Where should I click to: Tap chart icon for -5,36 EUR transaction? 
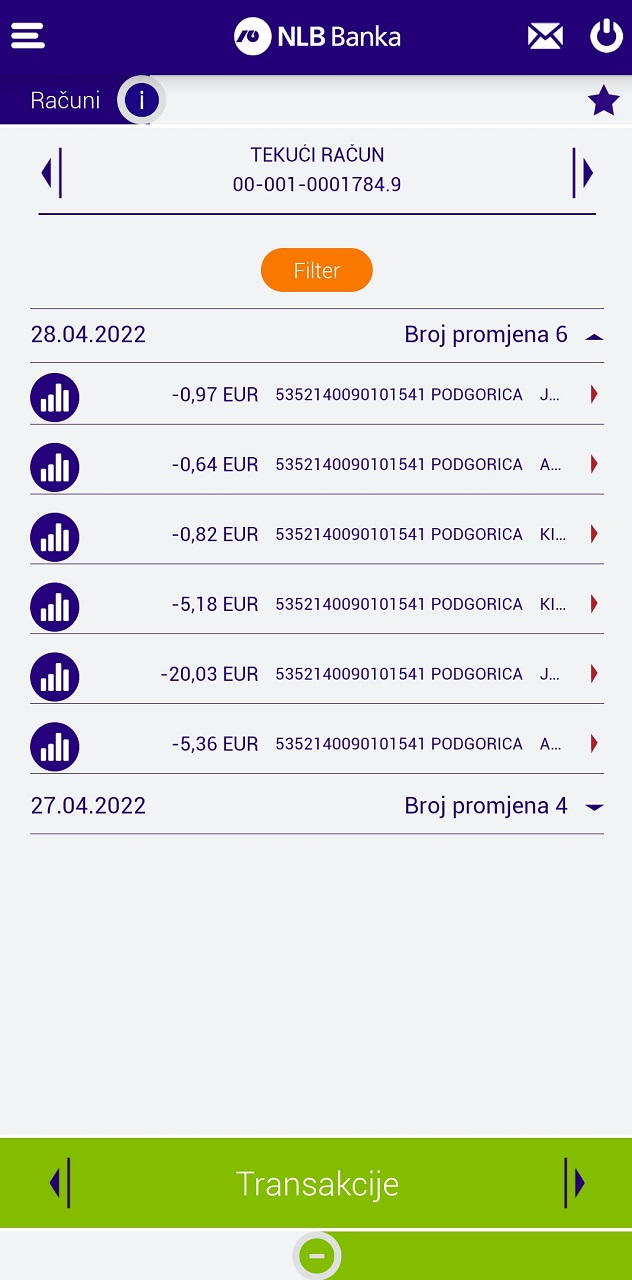pos(55,747)
